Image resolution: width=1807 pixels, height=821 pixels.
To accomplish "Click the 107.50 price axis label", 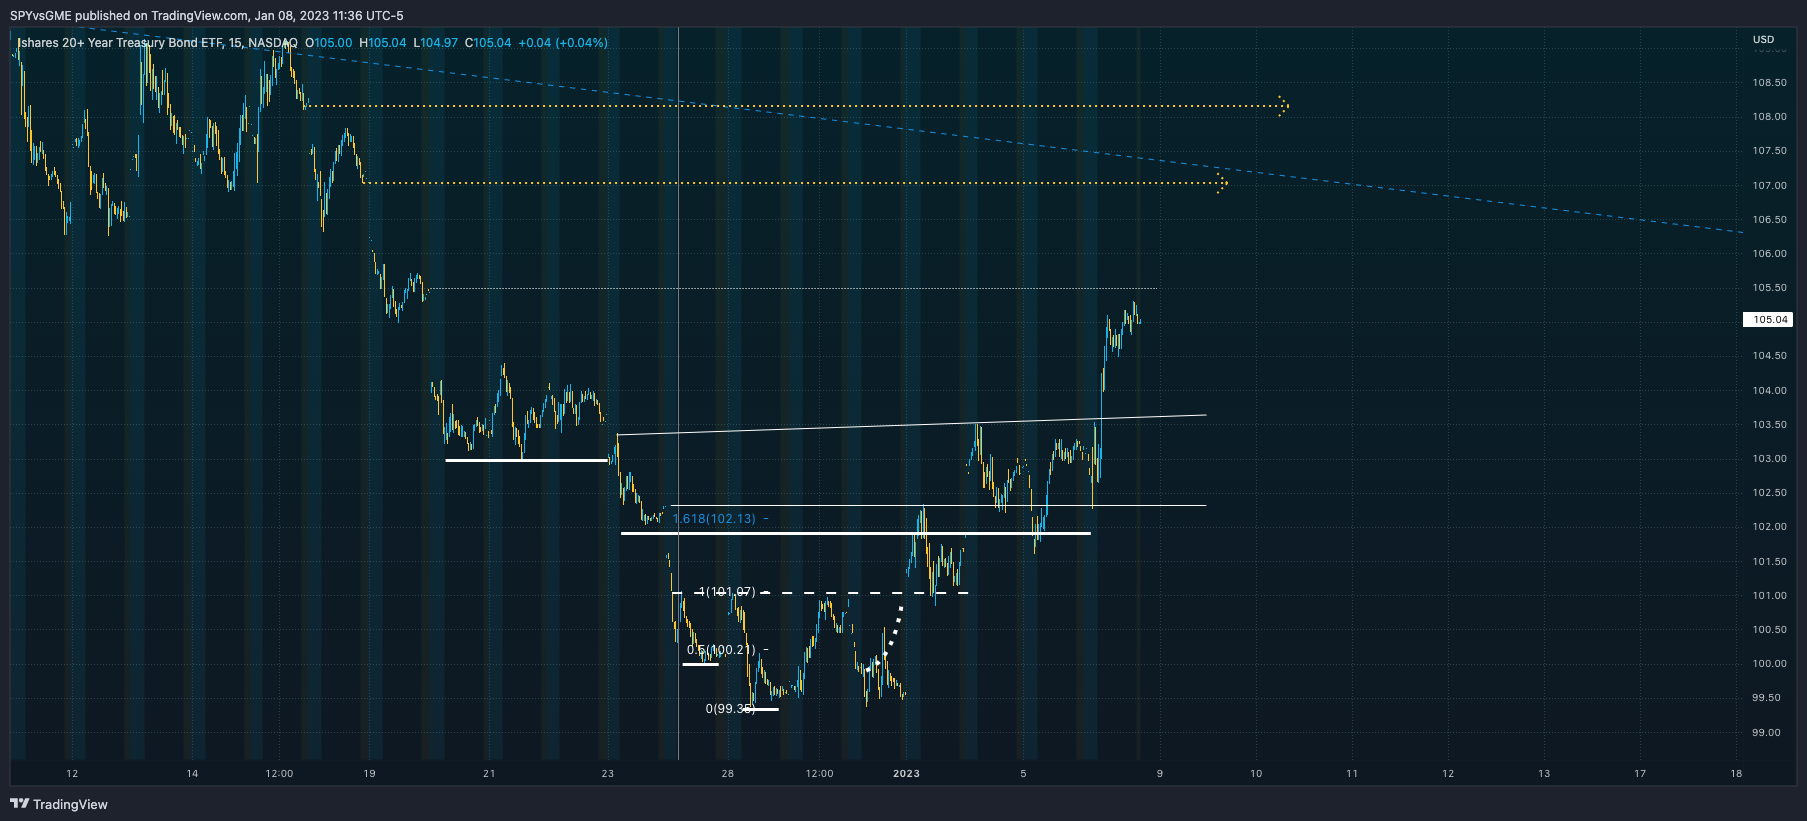I will coord(1769,151).
